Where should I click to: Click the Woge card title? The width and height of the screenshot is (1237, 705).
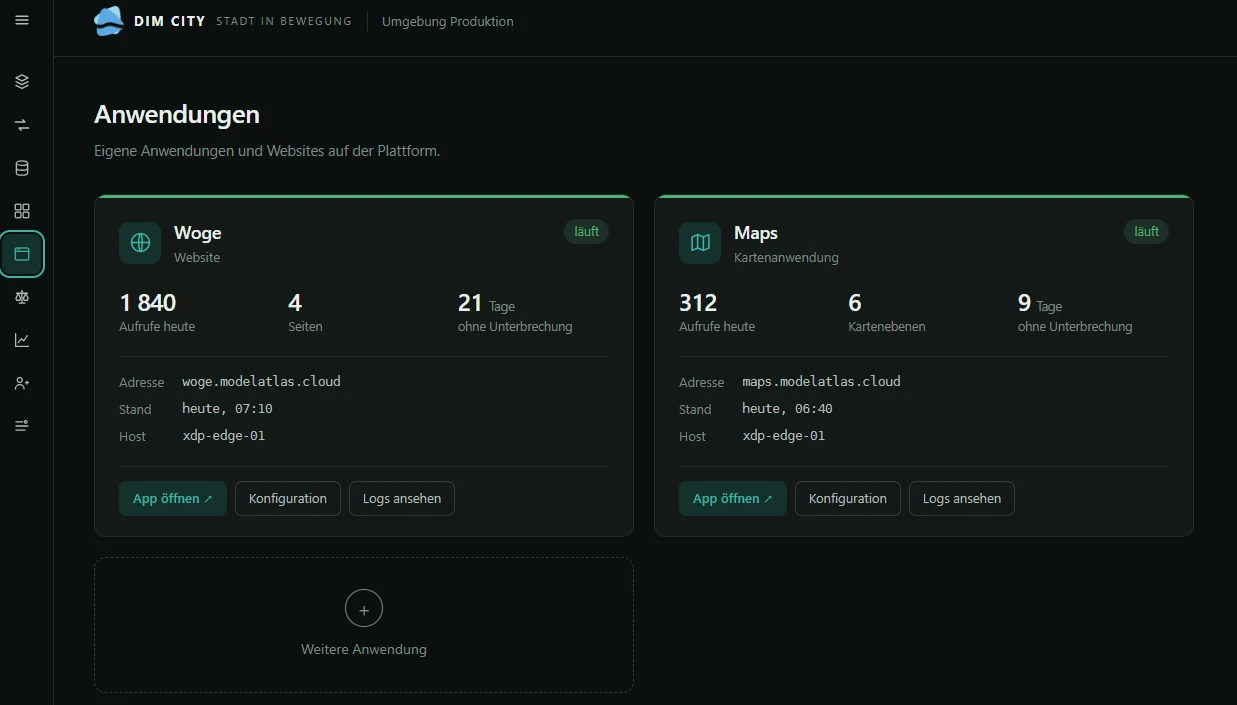click(x=198, y=233)
